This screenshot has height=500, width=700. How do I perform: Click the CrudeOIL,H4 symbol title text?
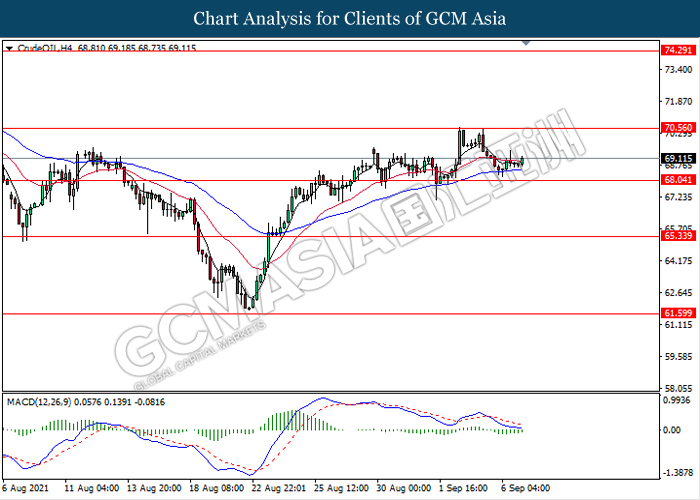pos(45,48)
